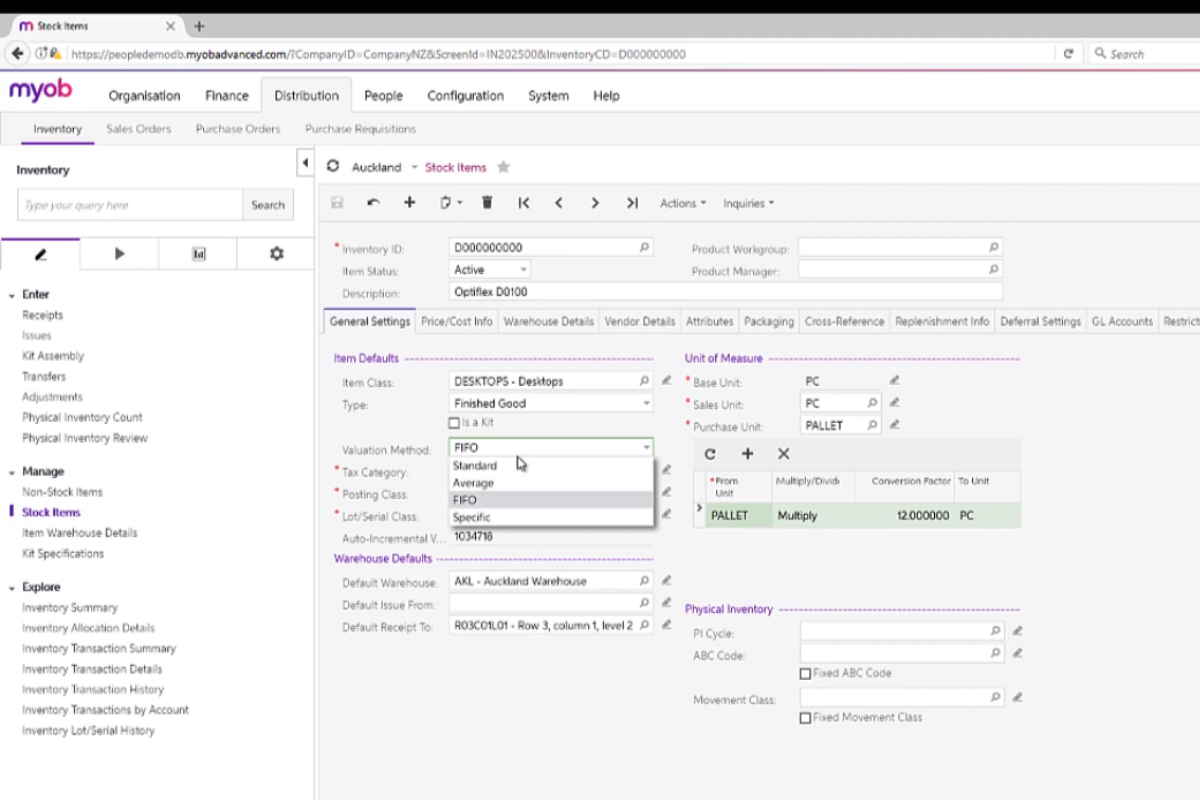This screenshot has width=1200, height=800.
Task: Click the Add new record plus icon
Action: pos(409,203)
